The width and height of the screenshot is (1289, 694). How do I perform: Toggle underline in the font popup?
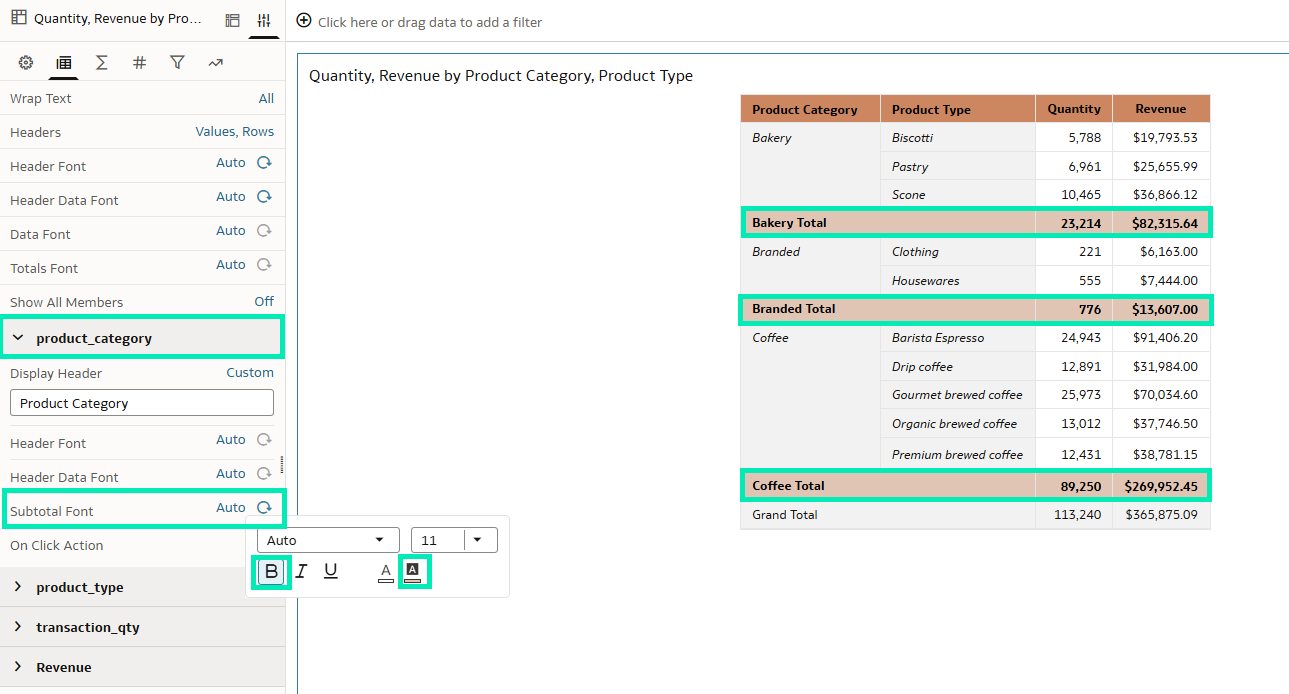coord(331,572)
